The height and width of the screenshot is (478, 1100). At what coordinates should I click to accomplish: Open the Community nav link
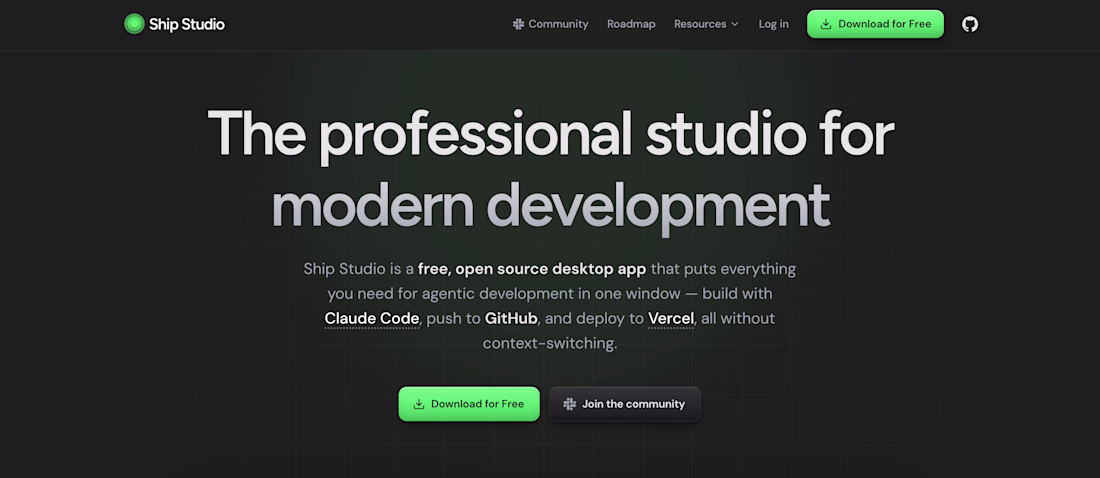click(x=551, y=24)
